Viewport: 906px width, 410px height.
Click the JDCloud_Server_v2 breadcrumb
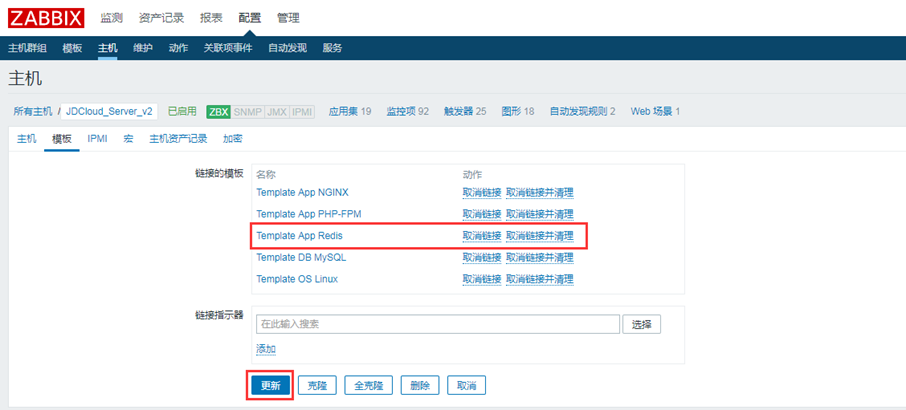tap(109, 111)
